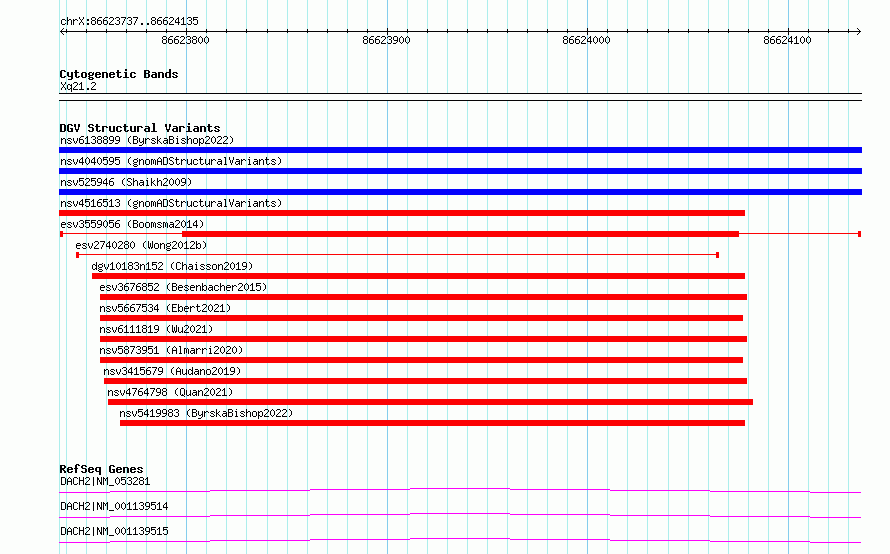This screenshot has height=554, width=890.
Task: Click gene label DACH2|NM_001139514
Action: pos(114,506)
